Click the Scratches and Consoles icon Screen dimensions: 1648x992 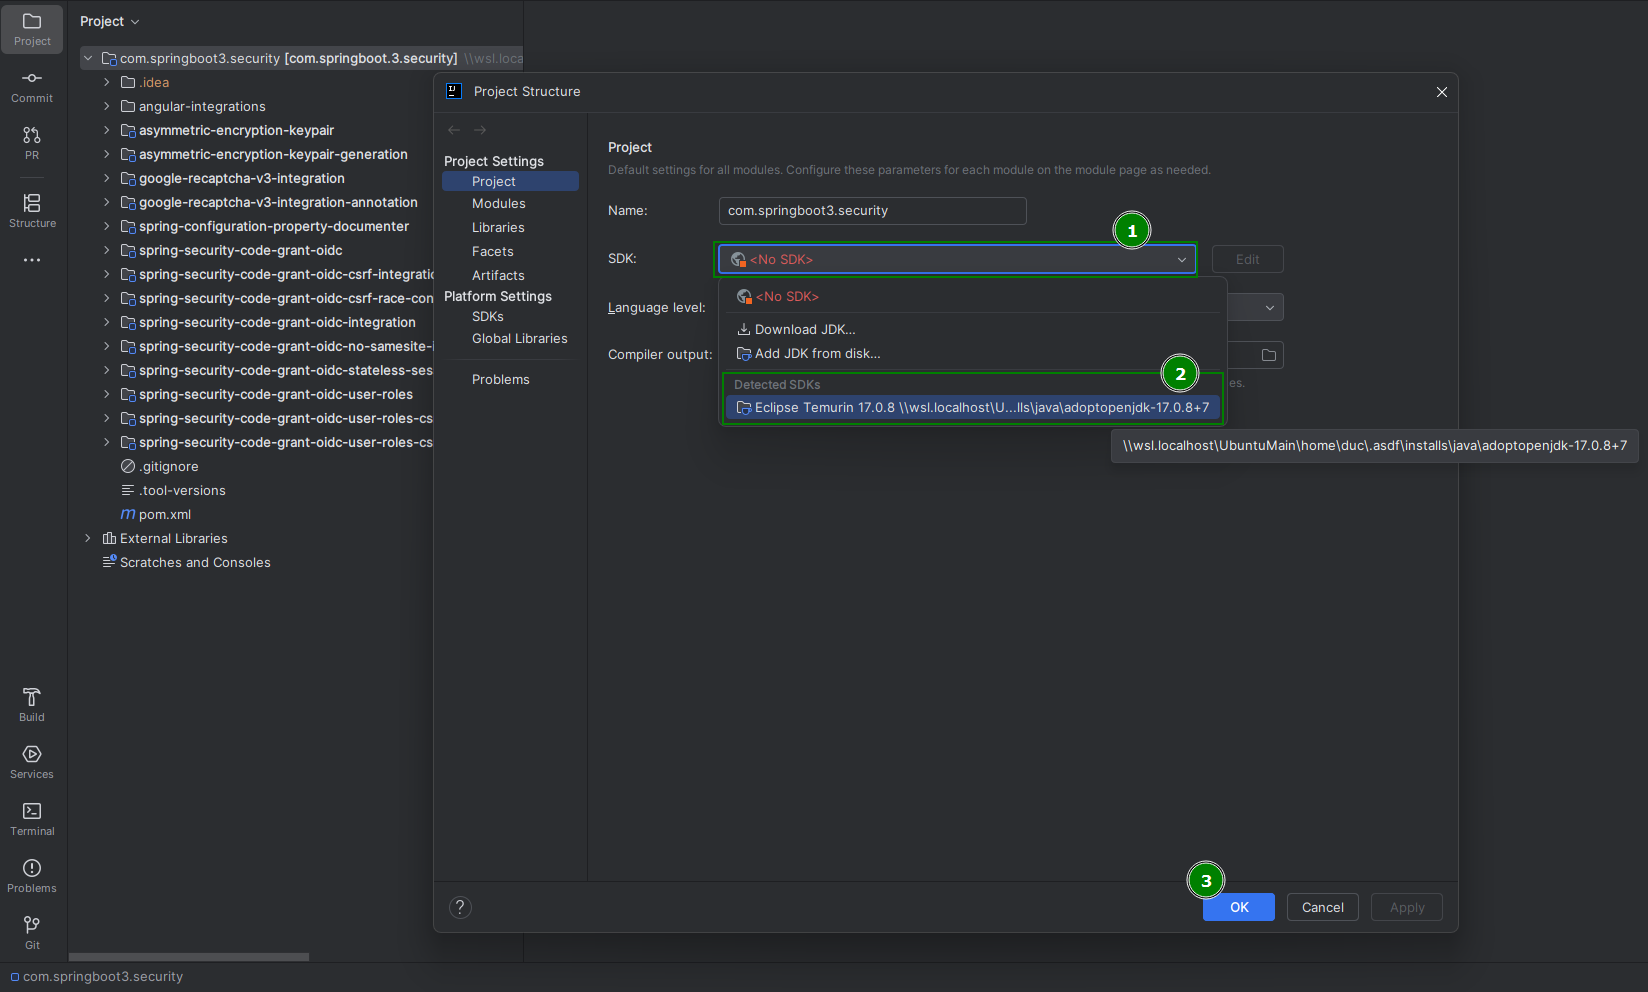[110, 562]
